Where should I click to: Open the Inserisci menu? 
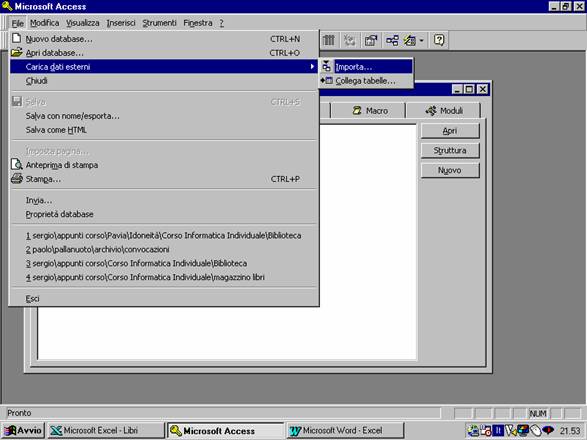pyautogui.click(x=121, y=23)
